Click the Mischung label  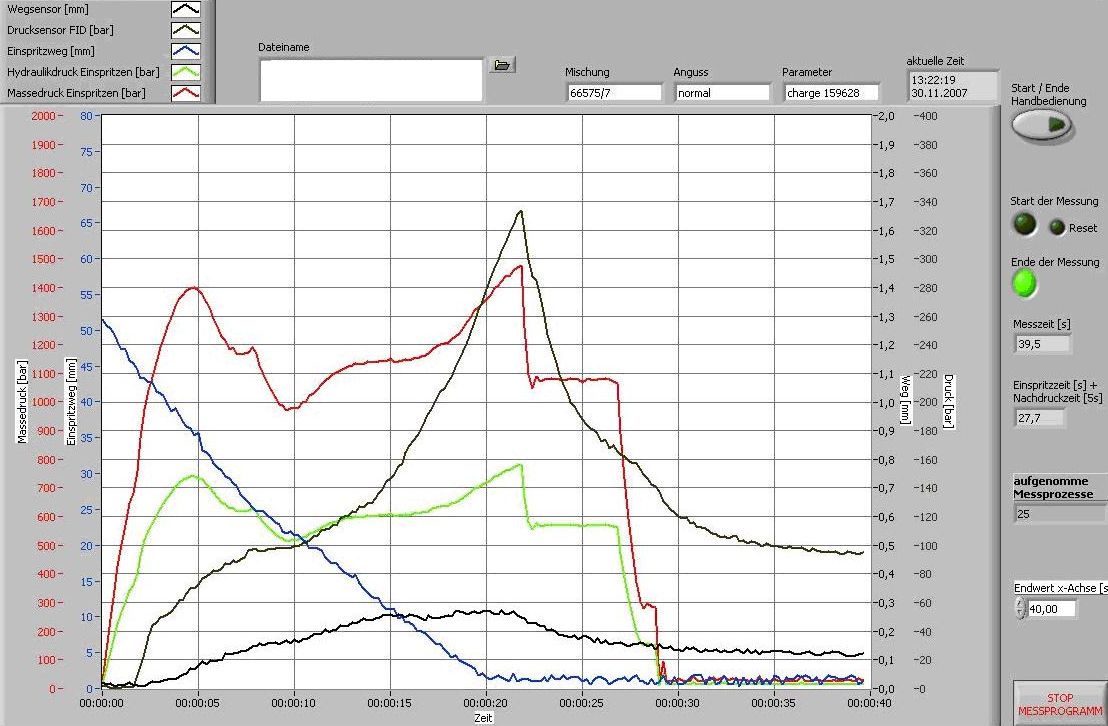587,72
